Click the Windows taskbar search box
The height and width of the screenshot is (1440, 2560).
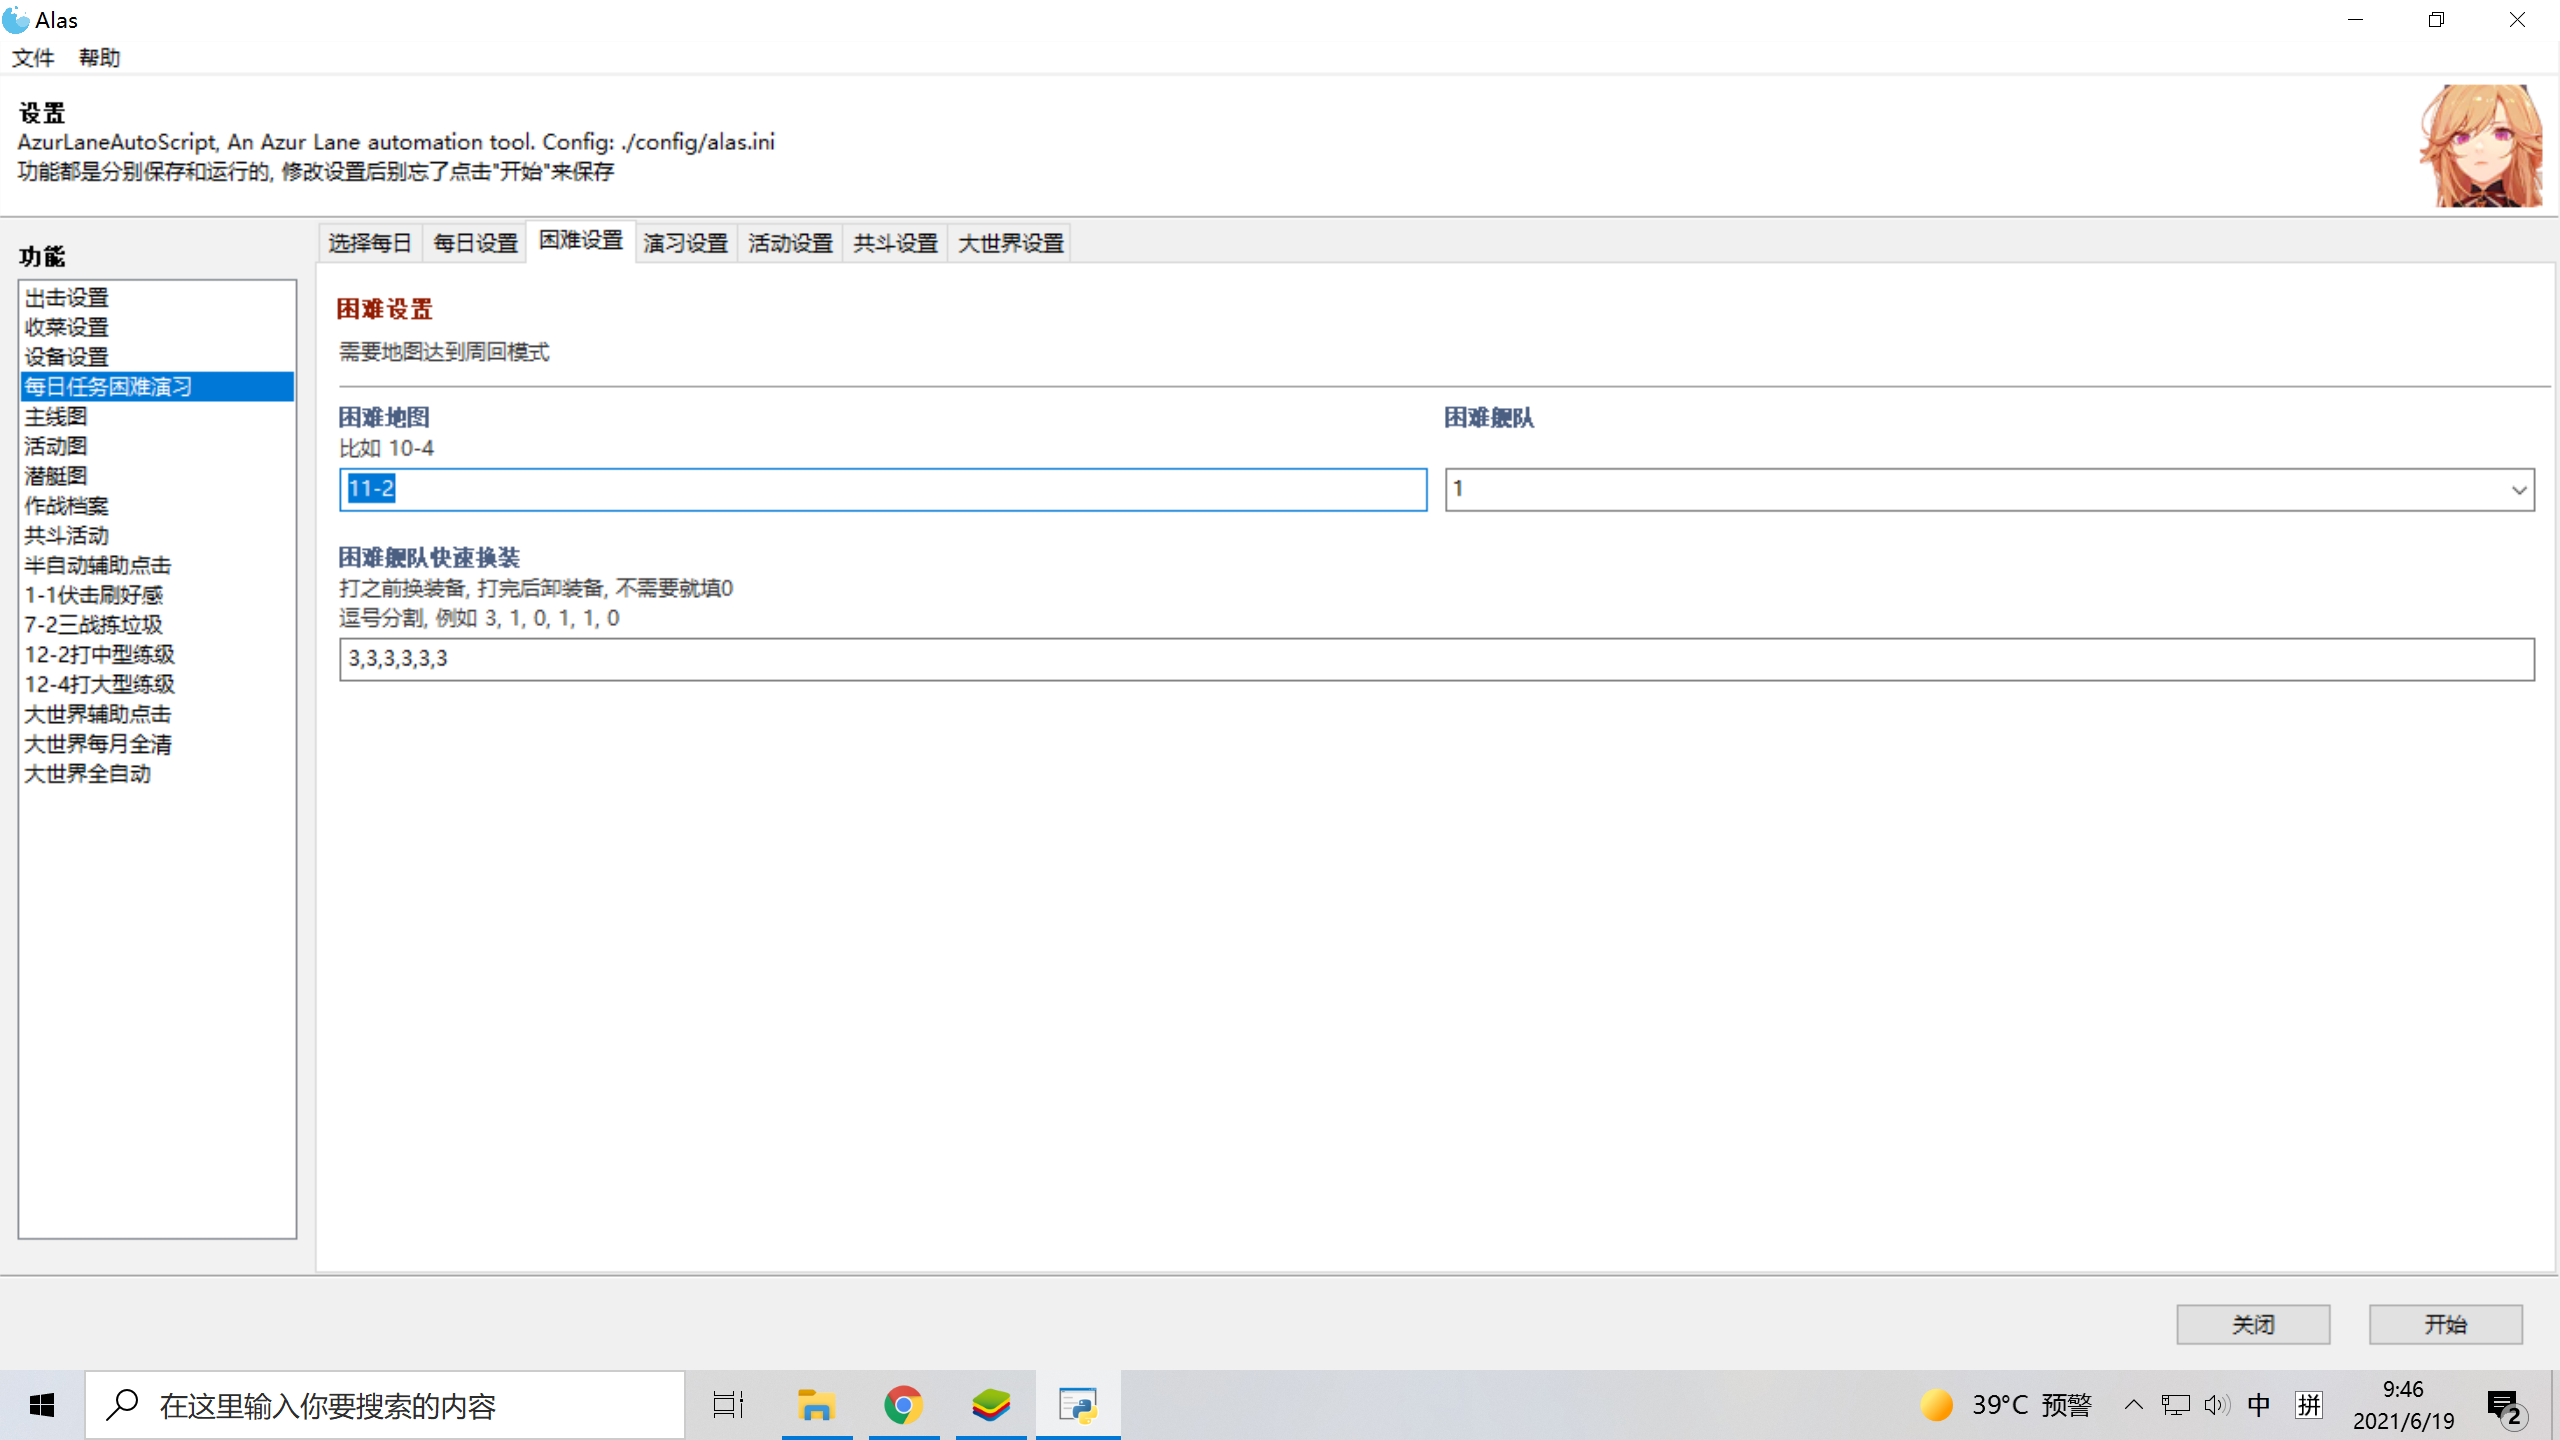pos(385,1405)
